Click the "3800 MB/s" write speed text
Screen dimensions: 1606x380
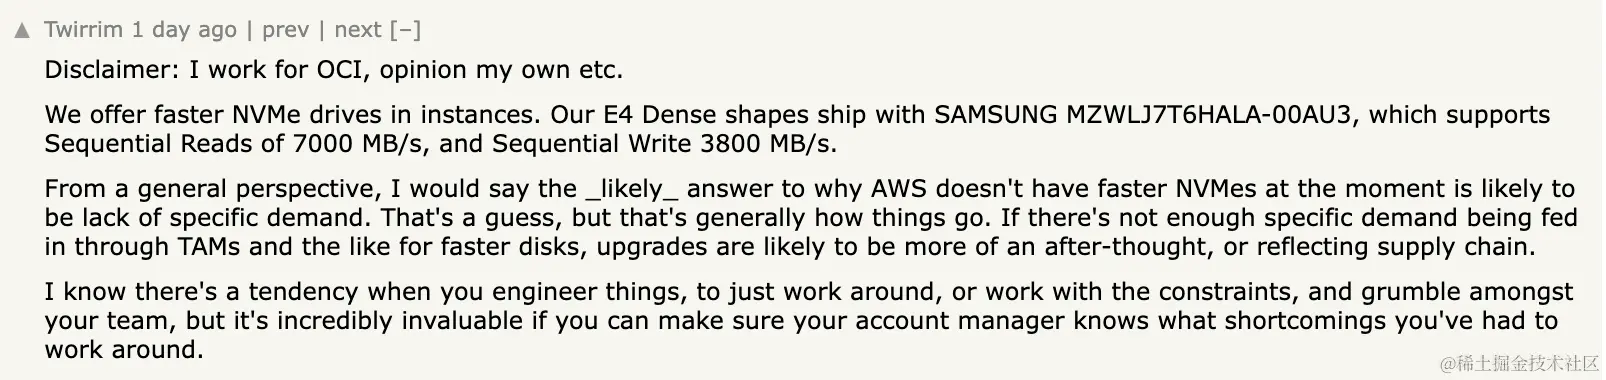coord(768,143)
